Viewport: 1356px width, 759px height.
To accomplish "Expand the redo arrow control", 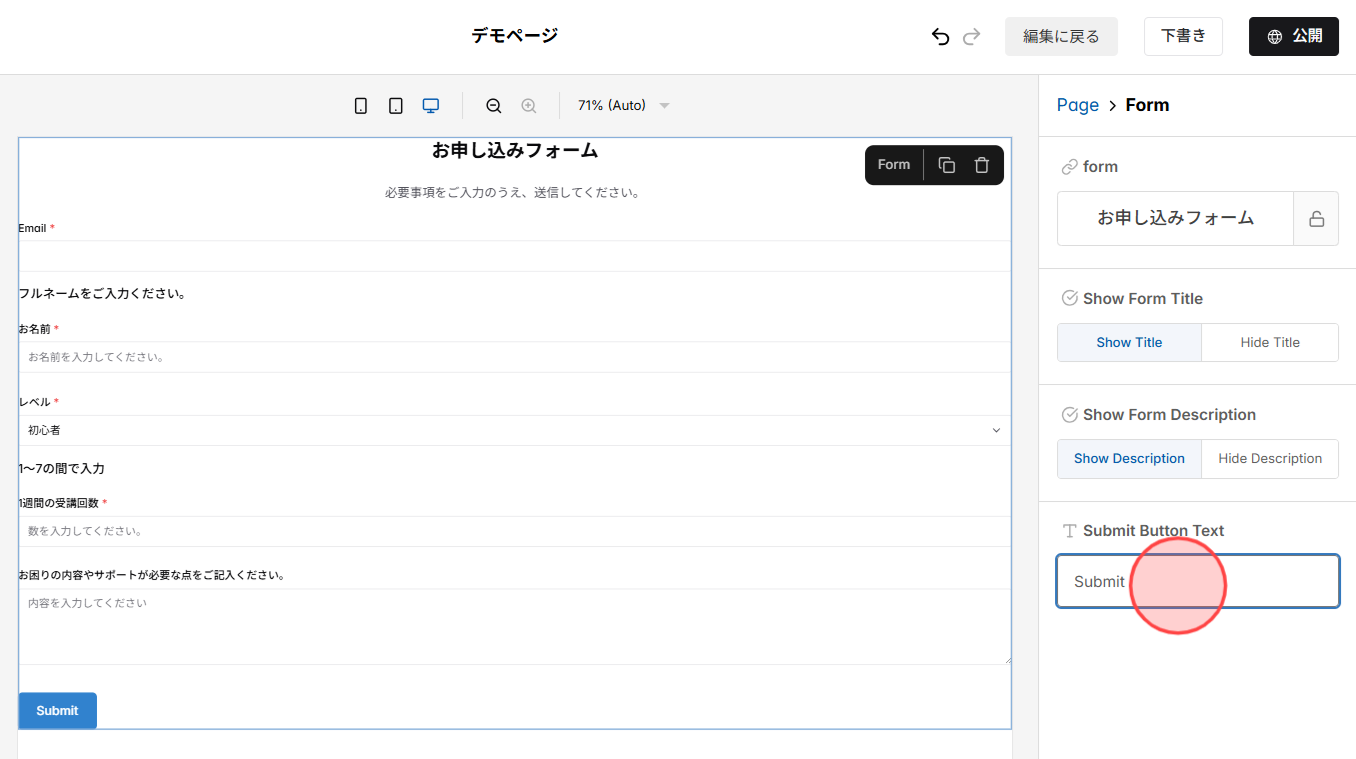I will [x=971, y=36].
